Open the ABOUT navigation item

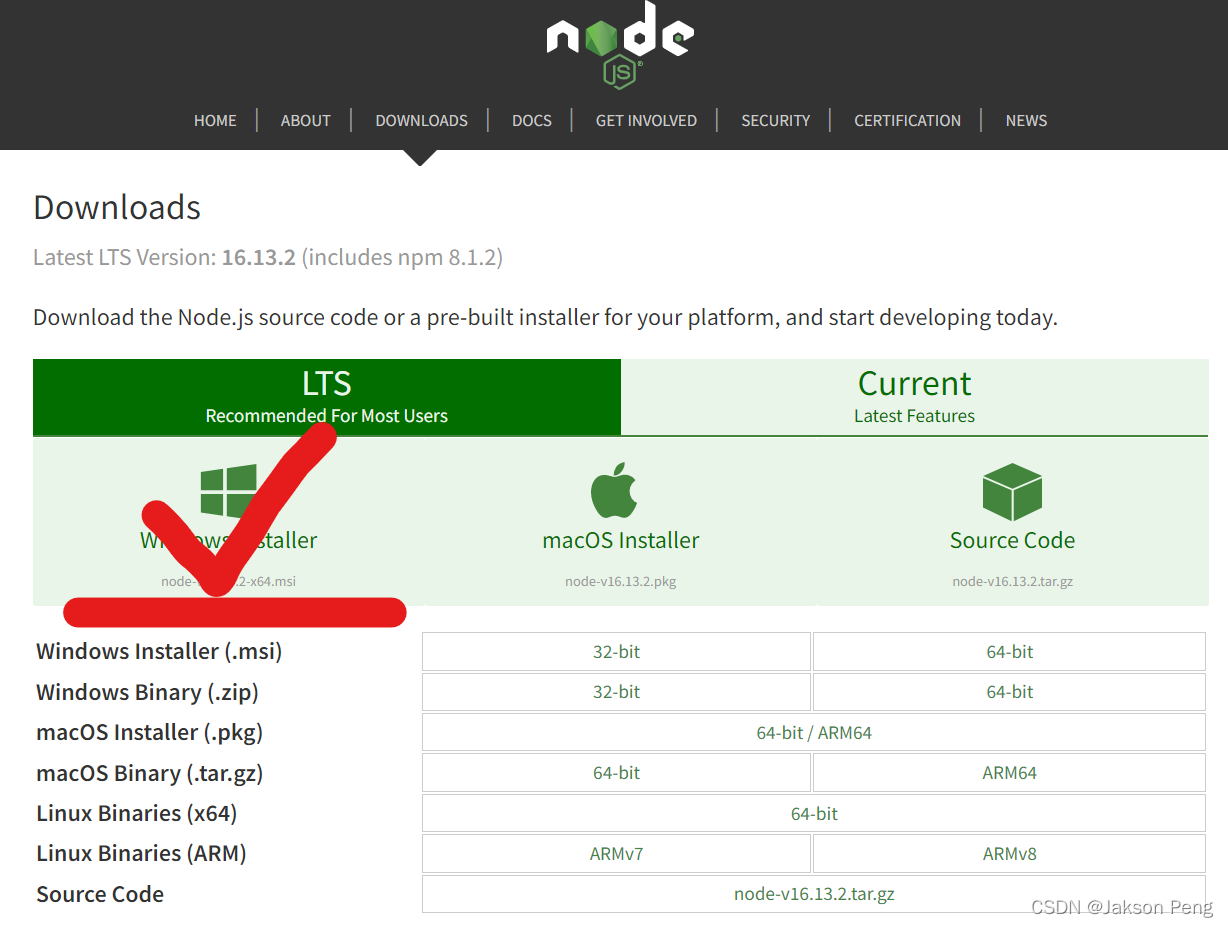pos(305,120)
